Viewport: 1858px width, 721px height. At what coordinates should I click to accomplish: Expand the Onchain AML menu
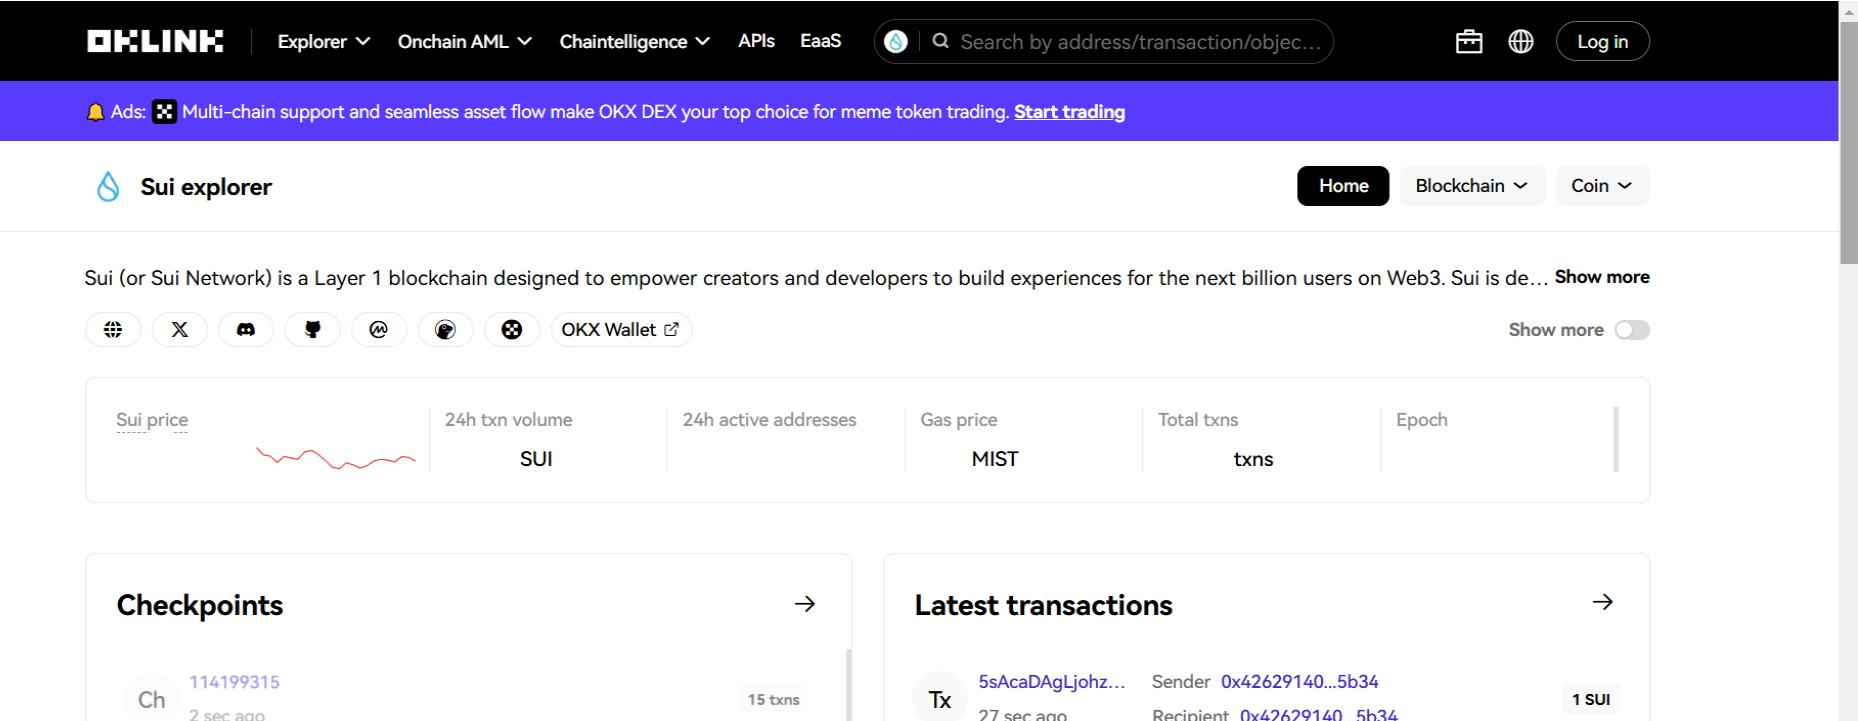point(465,41)
